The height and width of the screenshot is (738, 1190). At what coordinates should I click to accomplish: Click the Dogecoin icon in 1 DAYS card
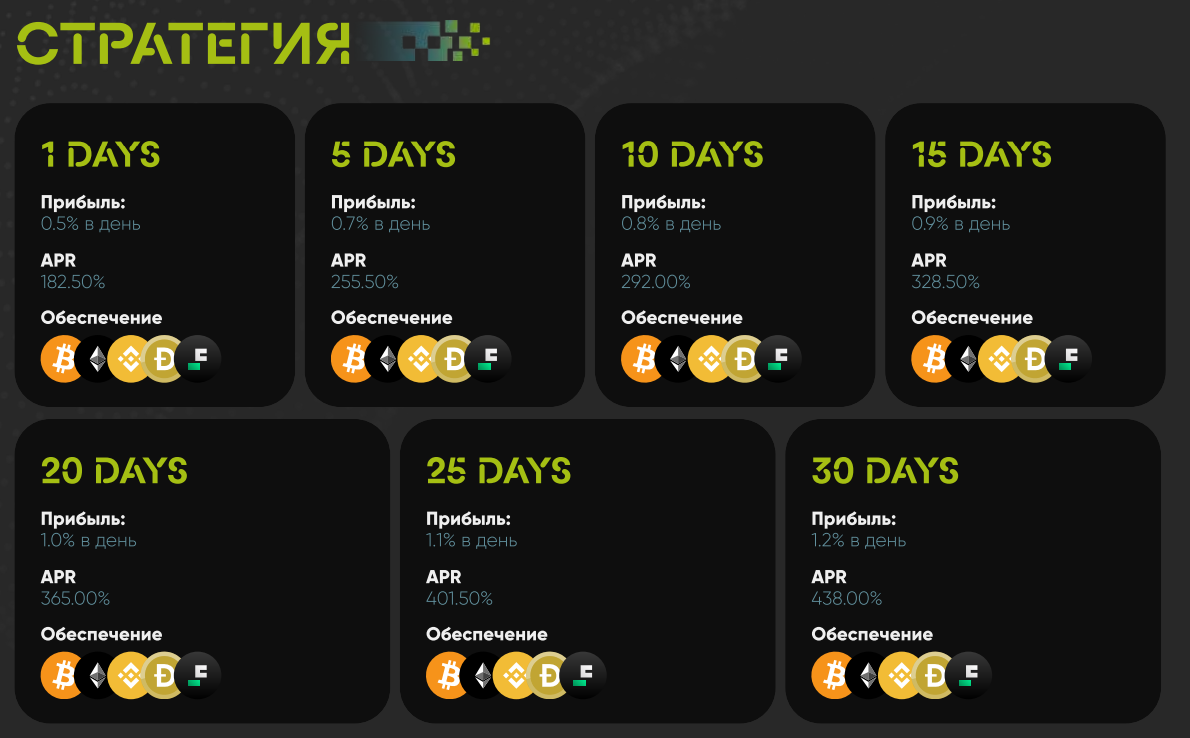[165, 359]
